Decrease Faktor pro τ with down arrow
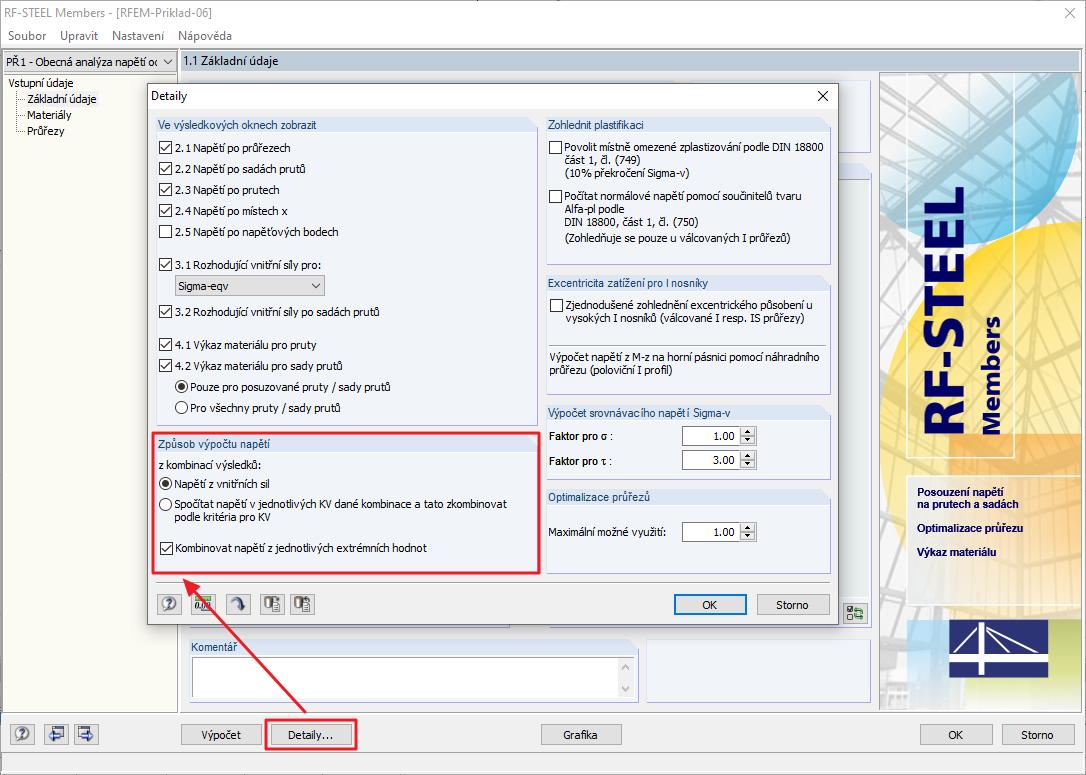The height and width of the screenshot is (775, 1086). pyautogui.click(x=748, y=465)
